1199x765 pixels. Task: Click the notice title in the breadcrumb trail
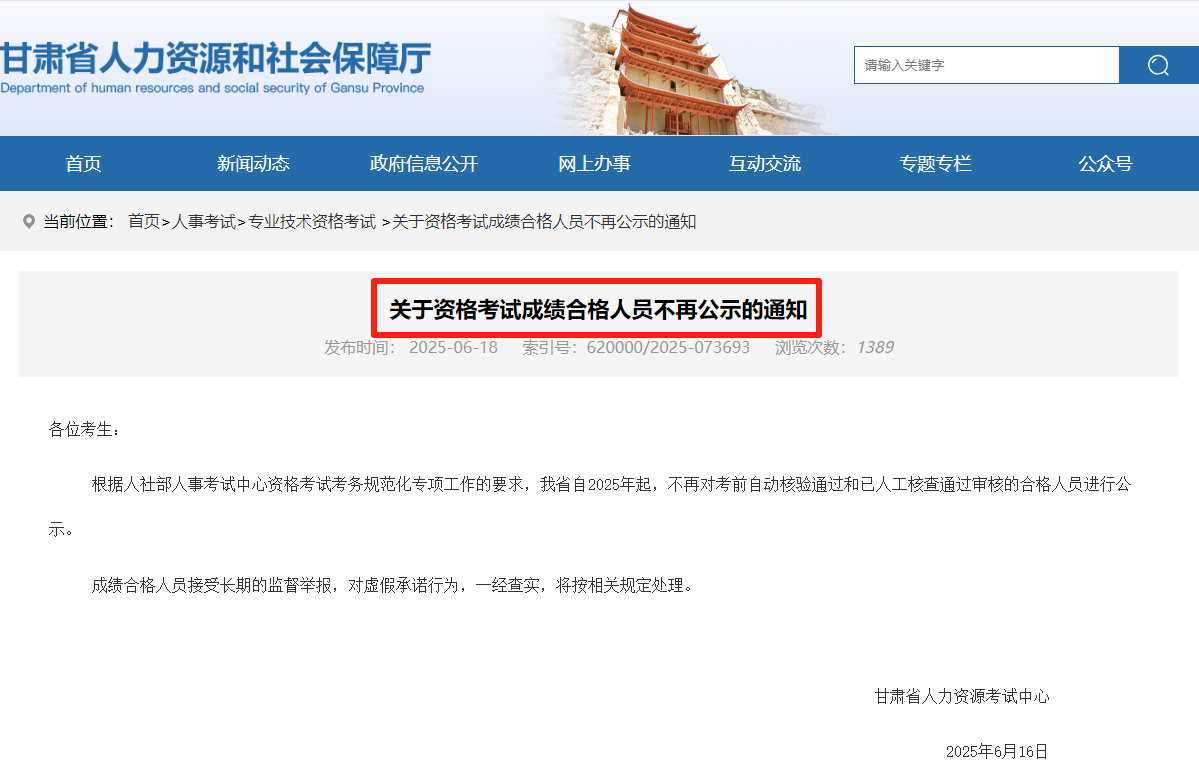[x=544, y=221]
